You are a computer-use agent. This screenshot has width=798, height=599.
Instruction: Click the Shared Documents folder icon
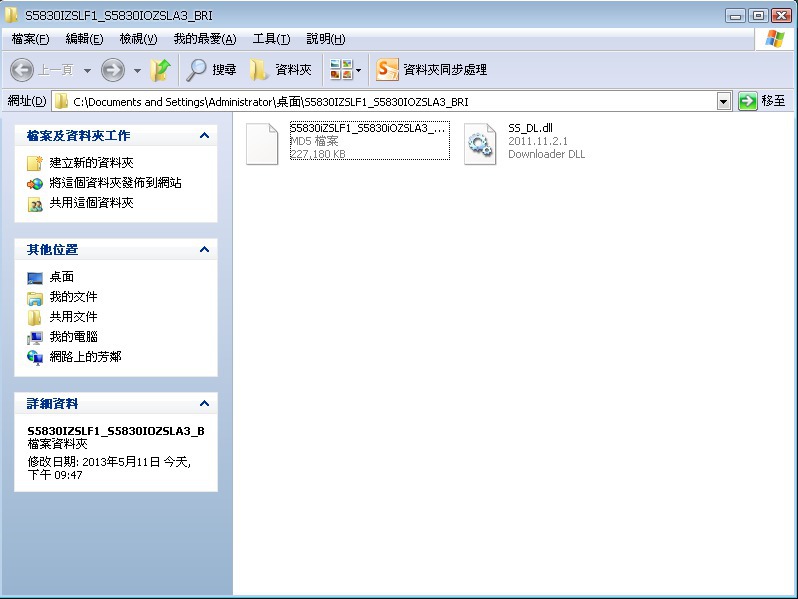pos(35,318)
